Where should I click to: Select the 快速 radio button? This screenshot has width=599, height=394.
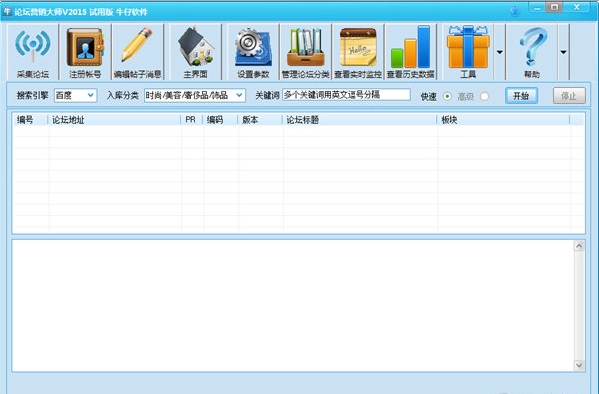point(447,96)
